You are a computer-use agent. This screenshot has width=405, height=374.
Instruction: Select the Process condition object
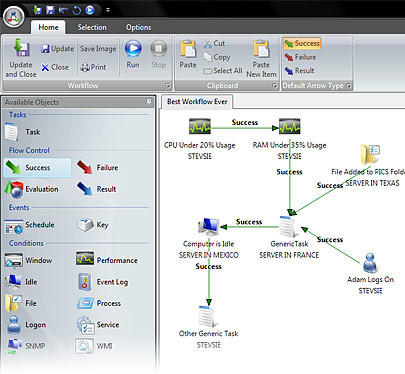(x=99, y=303)
